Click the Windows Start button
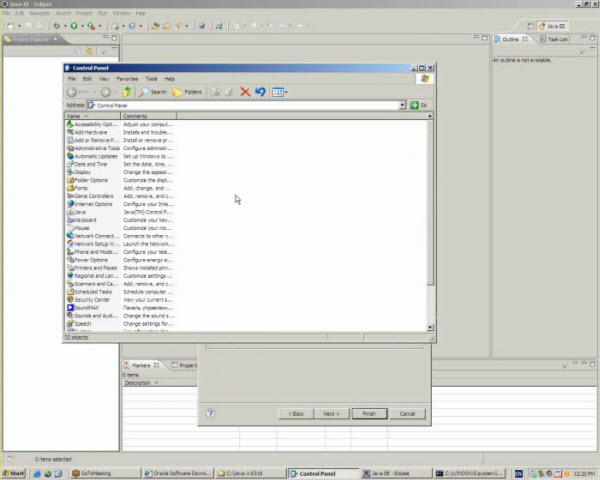Screen dimensions: 600x480 (x=14, y=472)
